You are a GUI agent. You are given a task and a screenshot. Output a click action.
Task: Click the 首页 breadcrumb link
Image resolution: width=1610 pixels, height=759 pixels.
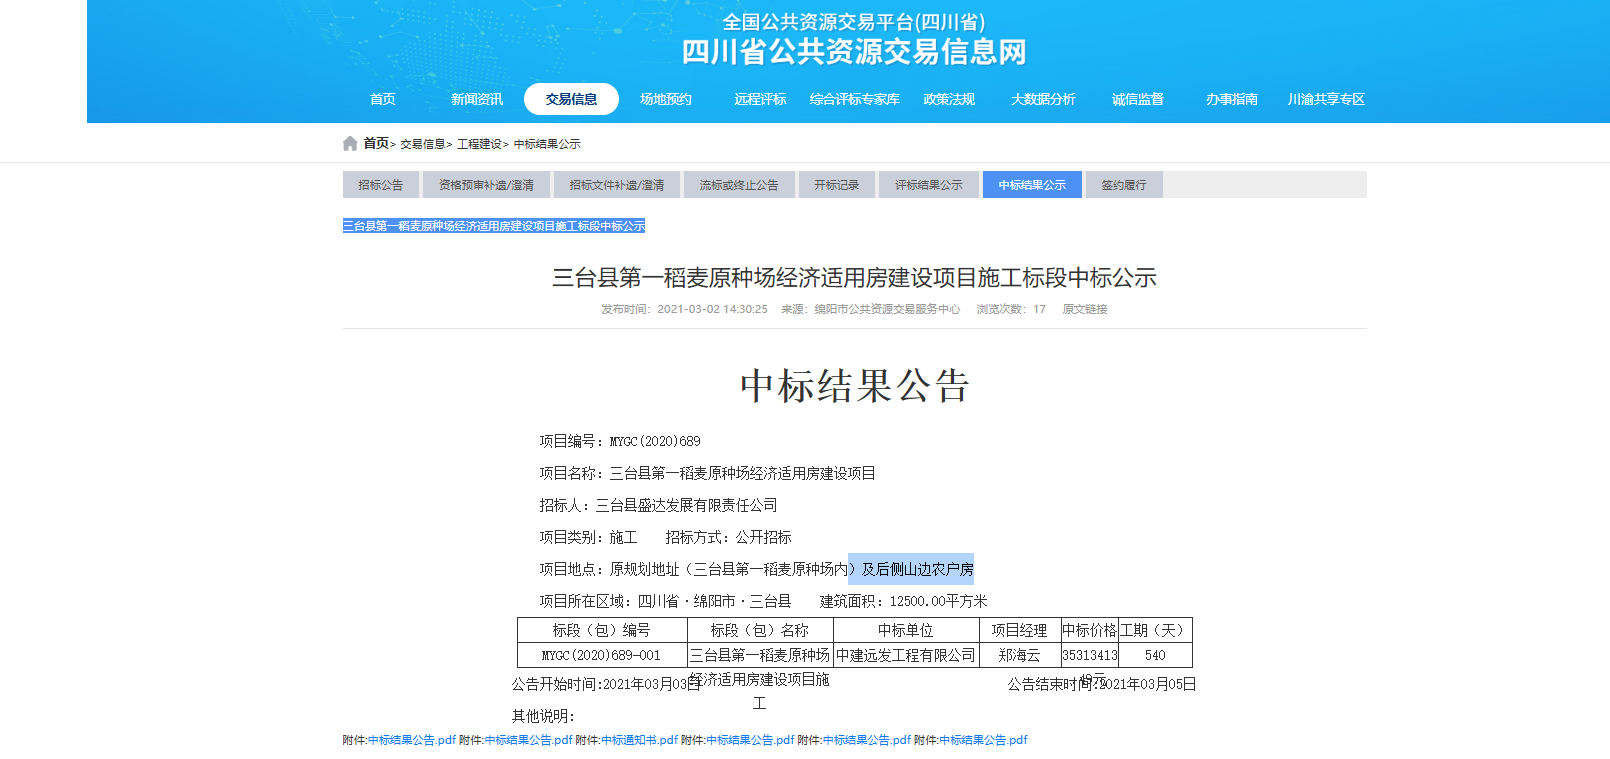pos(376,144)
